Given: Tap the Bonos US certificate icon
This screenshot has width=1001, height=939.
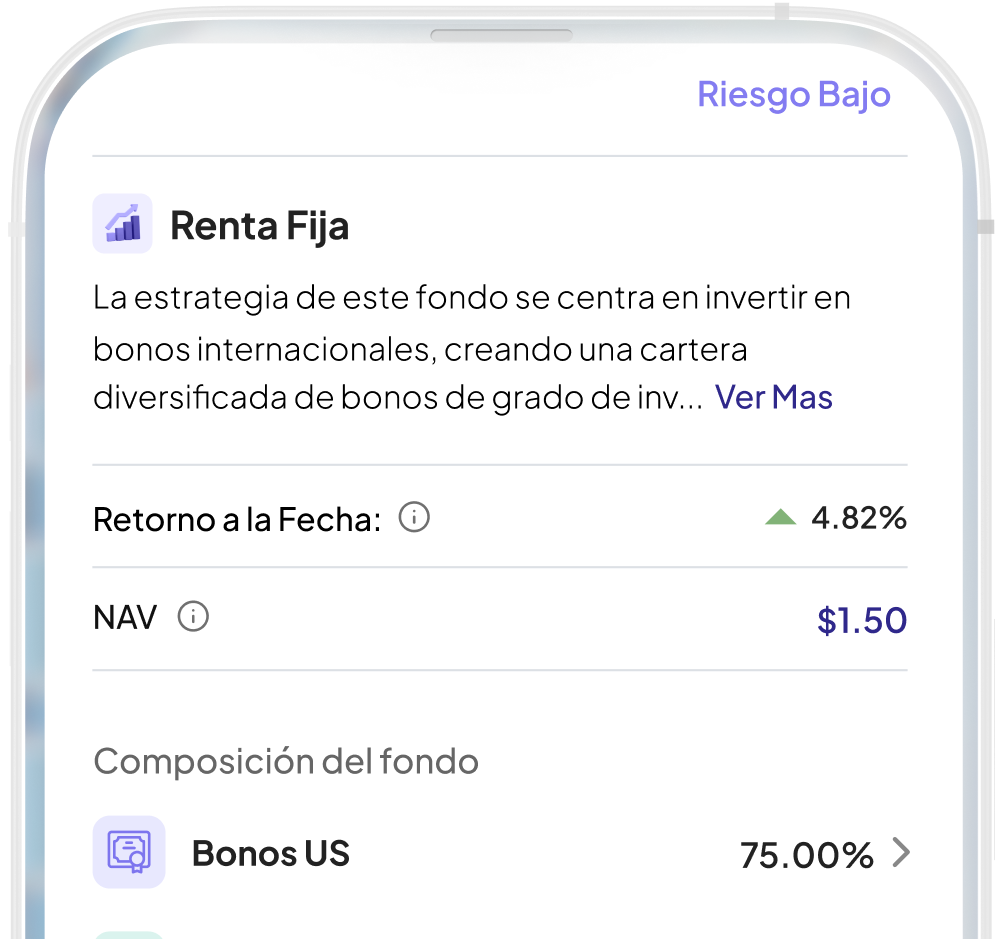Looking at the screenshot, I should coord(129,852).
